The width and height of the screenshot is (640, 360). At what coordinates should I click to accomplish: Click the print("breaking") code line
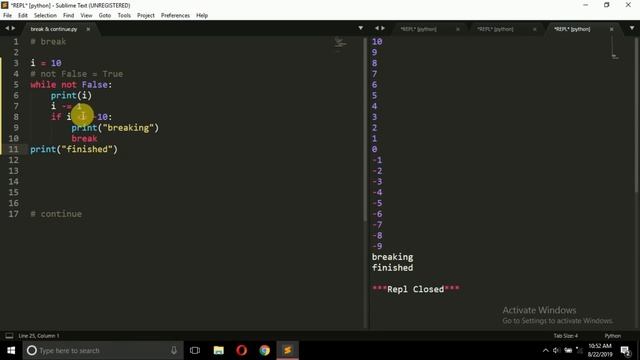coord(115,128)
